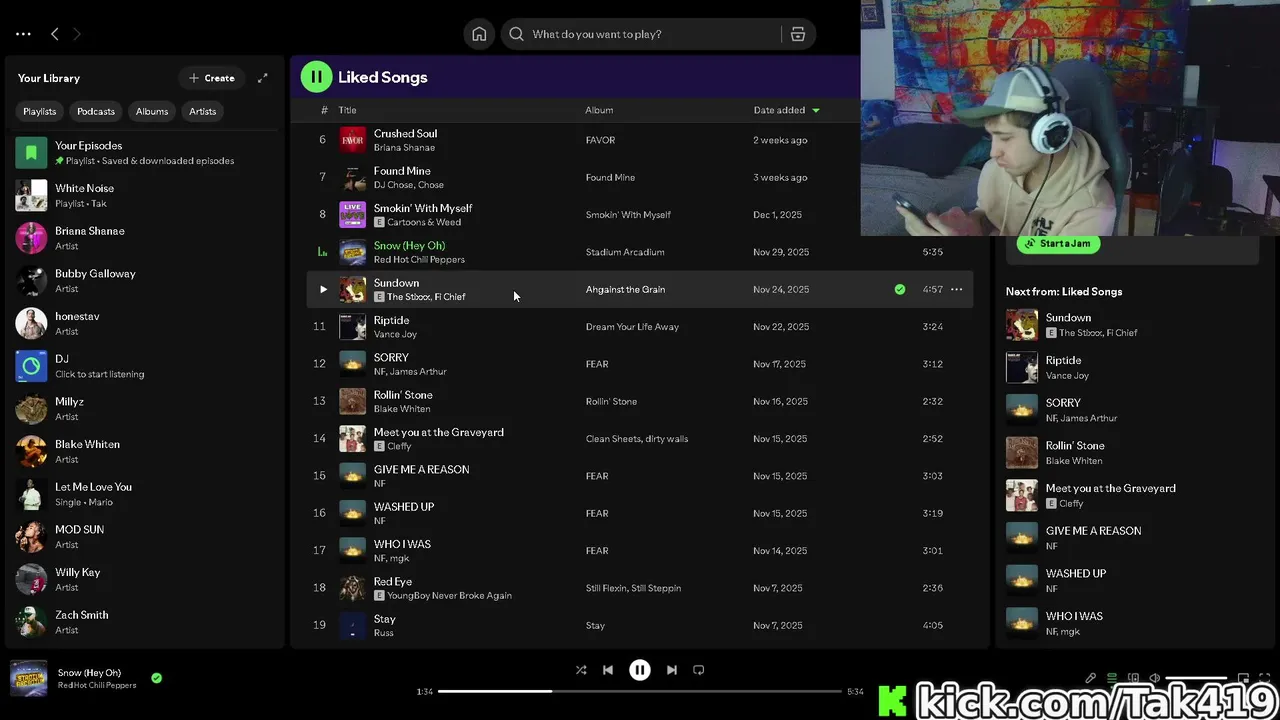1280x720 pixels.
Task: Open Connect to a device
Action: click(x=1132, y=678)
